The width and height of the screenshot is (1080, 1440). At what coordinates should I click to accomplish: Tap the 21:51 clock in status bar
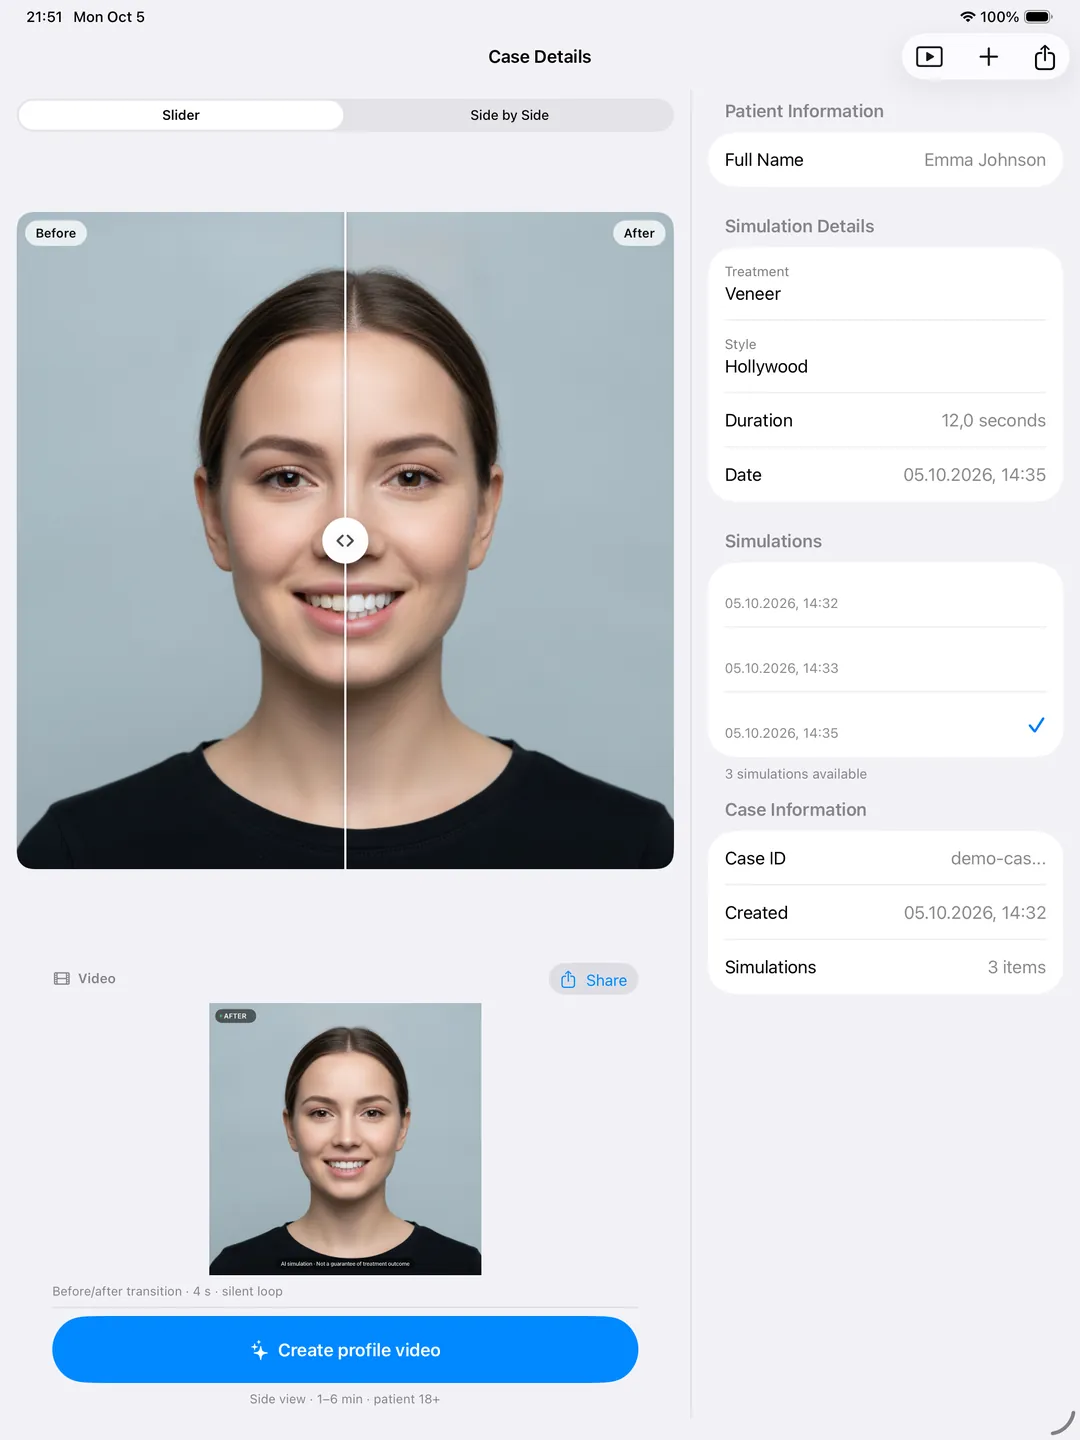44,17
